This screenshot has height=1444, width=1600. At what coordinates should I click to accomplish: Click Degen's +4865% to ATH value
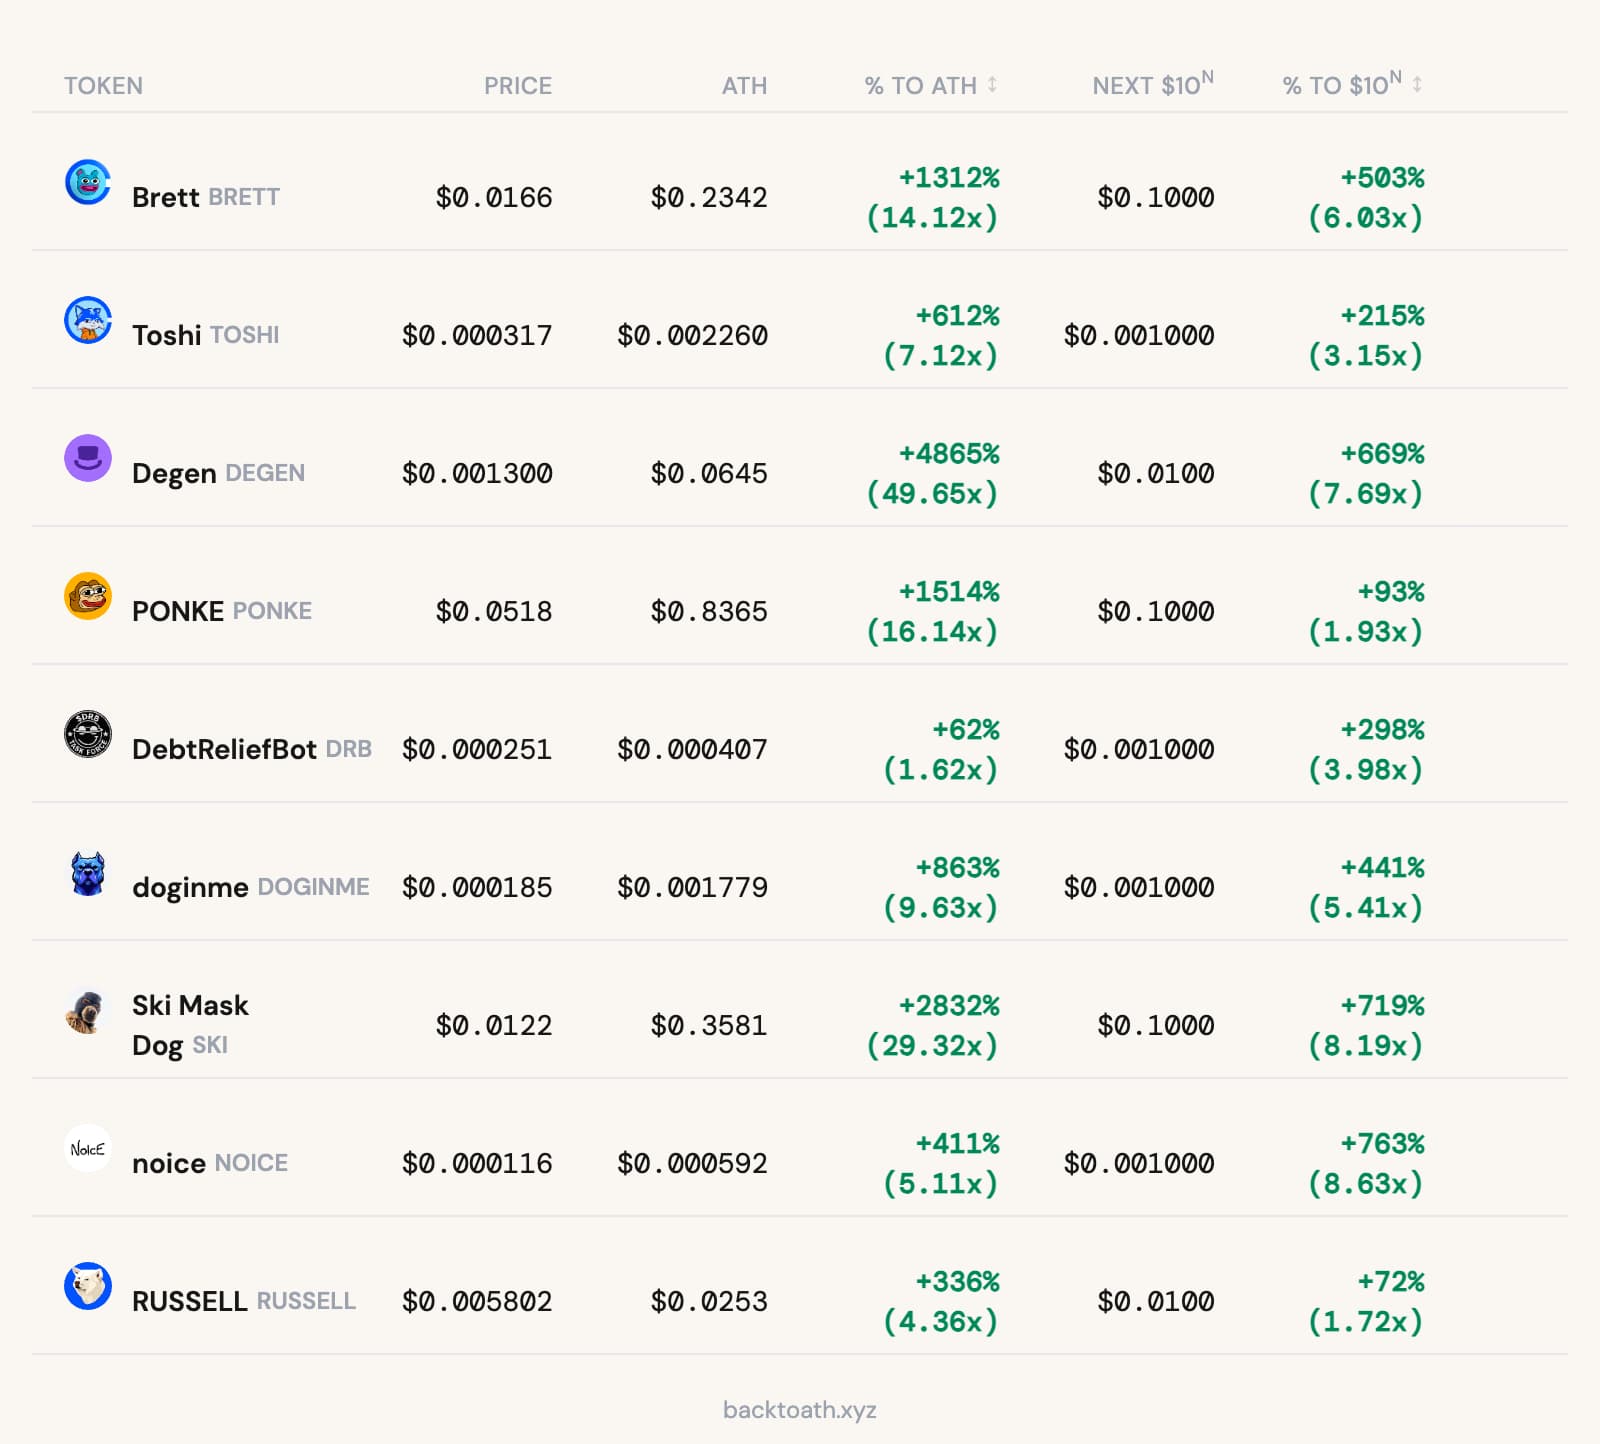pyautogui.click(x=948, y=454)
